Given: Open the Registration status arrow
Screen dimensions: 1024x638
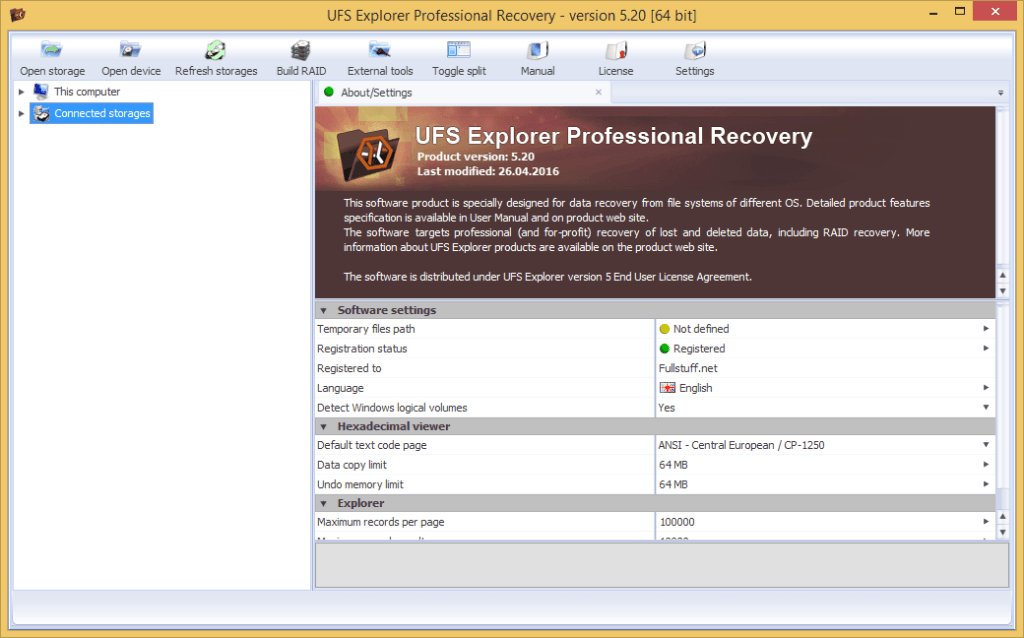Looking at the screenshot, I should click(x=986, y=348).
